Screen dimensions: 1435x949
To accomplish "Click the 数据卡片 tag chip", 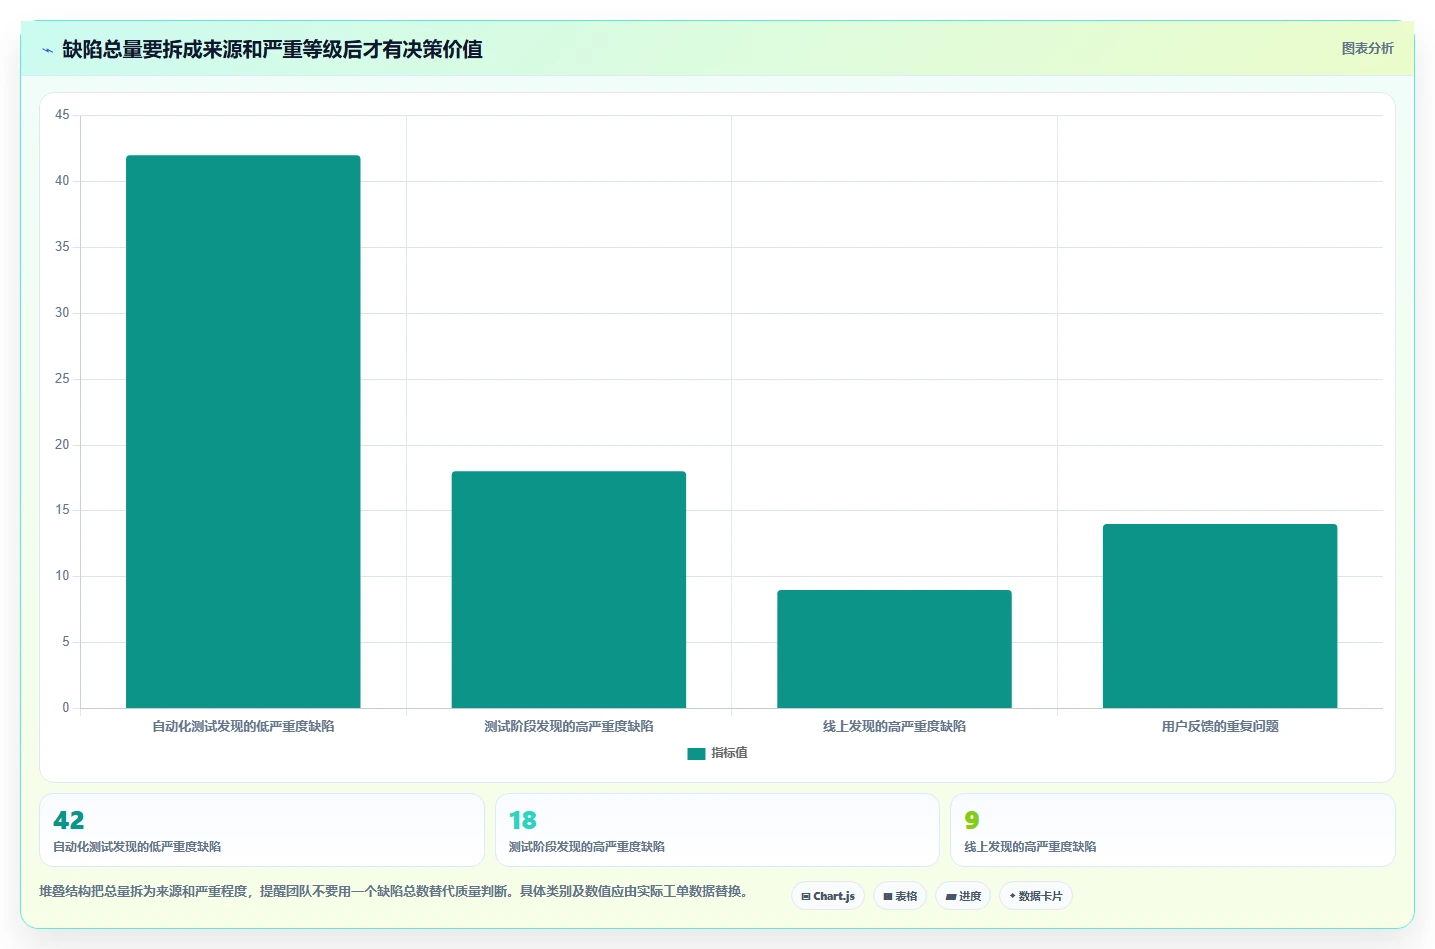I will (x=1035, y=896).
